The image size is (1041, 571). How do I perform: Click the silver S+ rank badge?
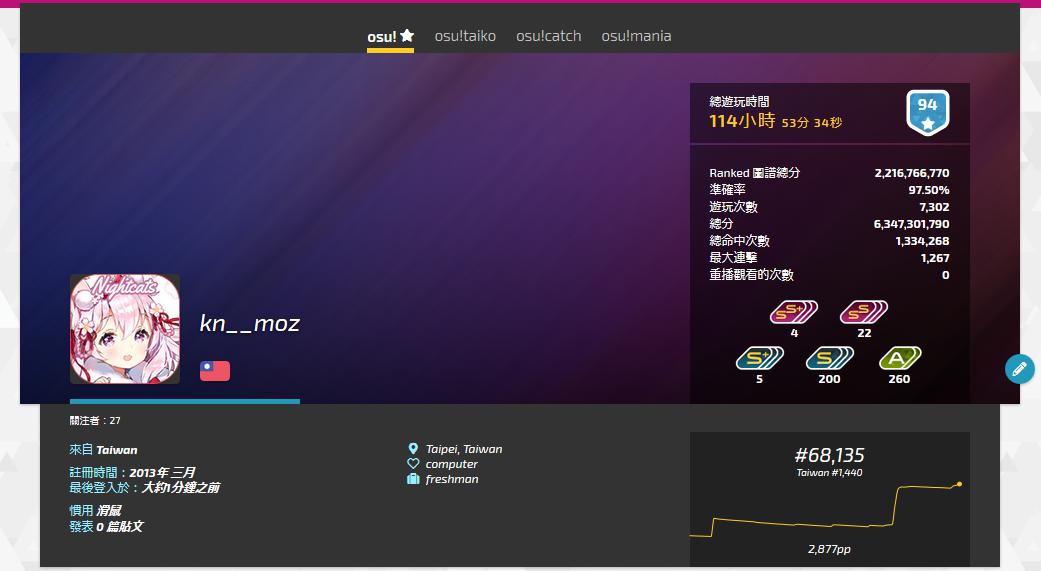click(760, 359)
